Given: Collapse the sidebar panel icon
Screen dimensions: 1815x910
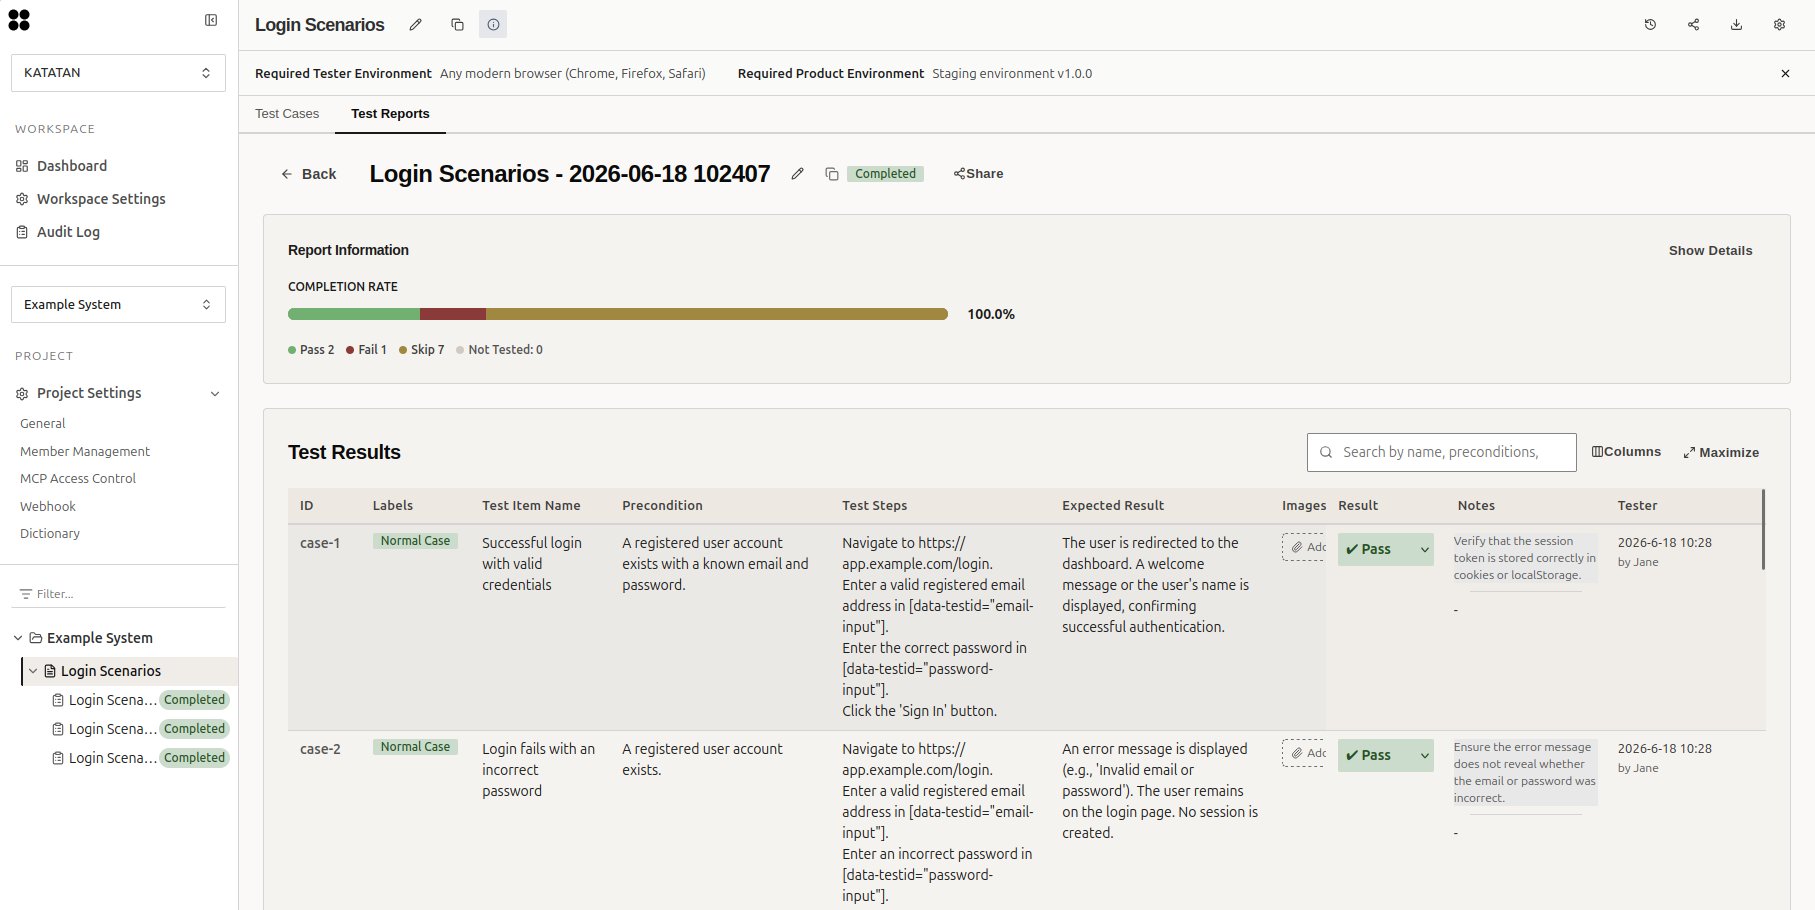Looking at the screenshot, I should pos(211,20).
